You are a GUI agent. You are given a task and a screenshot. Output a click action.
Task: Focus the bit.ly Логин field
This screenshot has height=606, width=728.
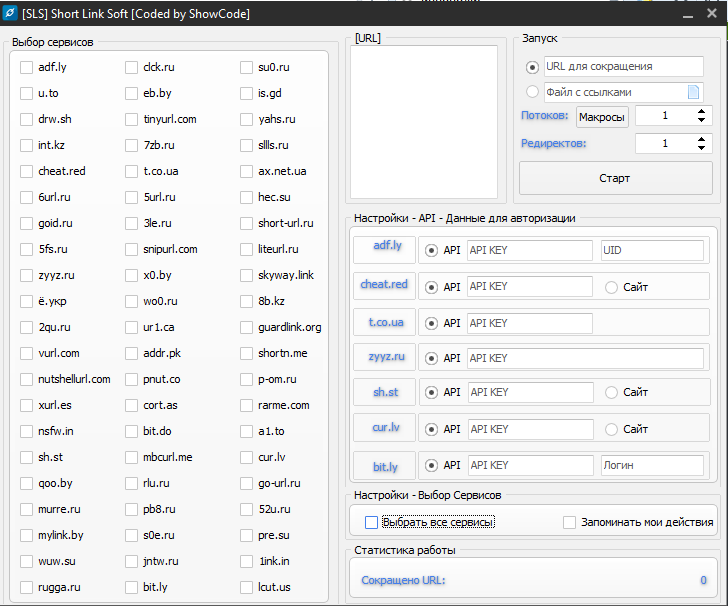(652, 465)
